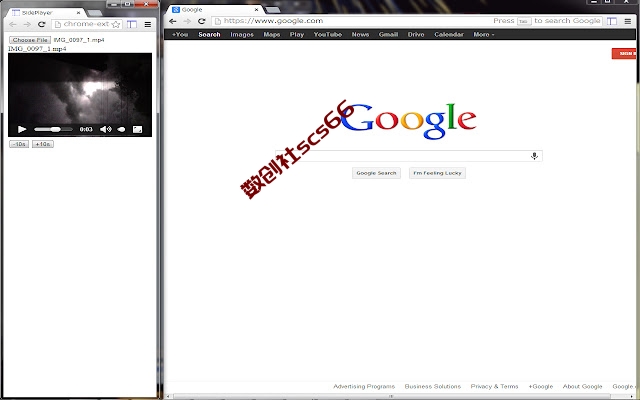Open Chrome menu in Google window
The height and width of the screenshot is (400, 640).
pos(628,21)
